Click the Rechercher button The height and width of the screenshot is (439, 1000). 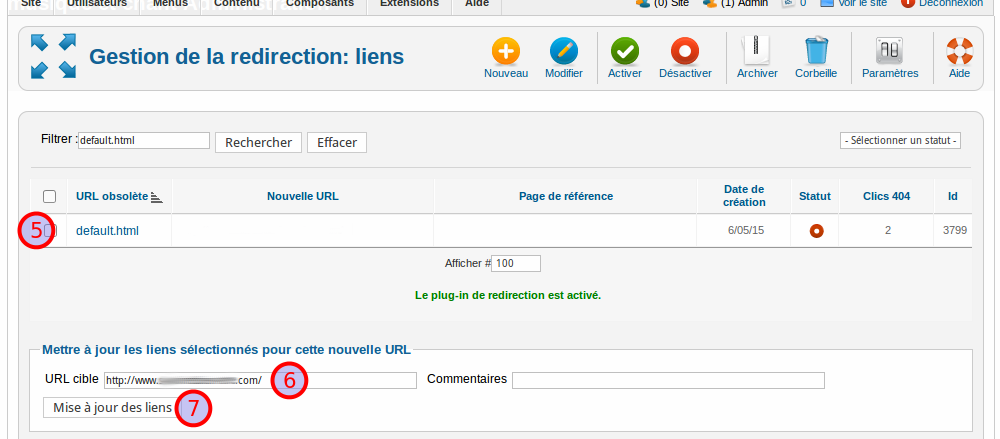(258, 142)
